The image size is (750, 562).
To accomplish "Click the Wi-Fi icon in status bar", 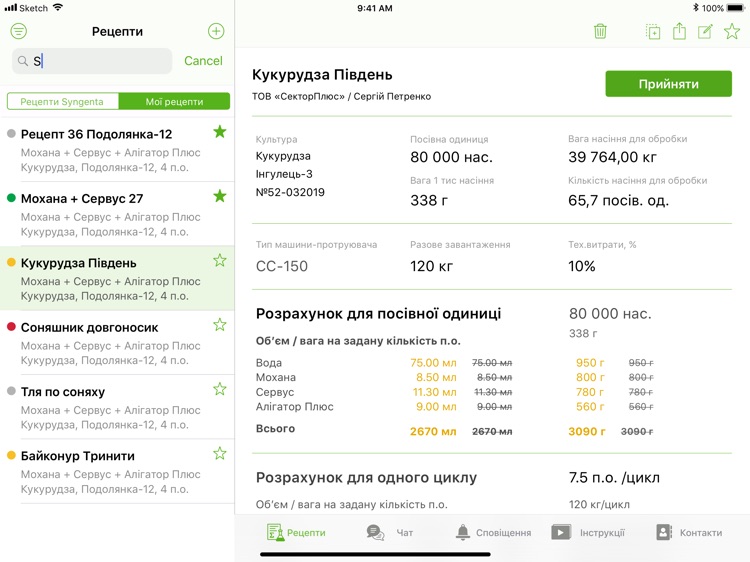I will (x=58, y=7).
